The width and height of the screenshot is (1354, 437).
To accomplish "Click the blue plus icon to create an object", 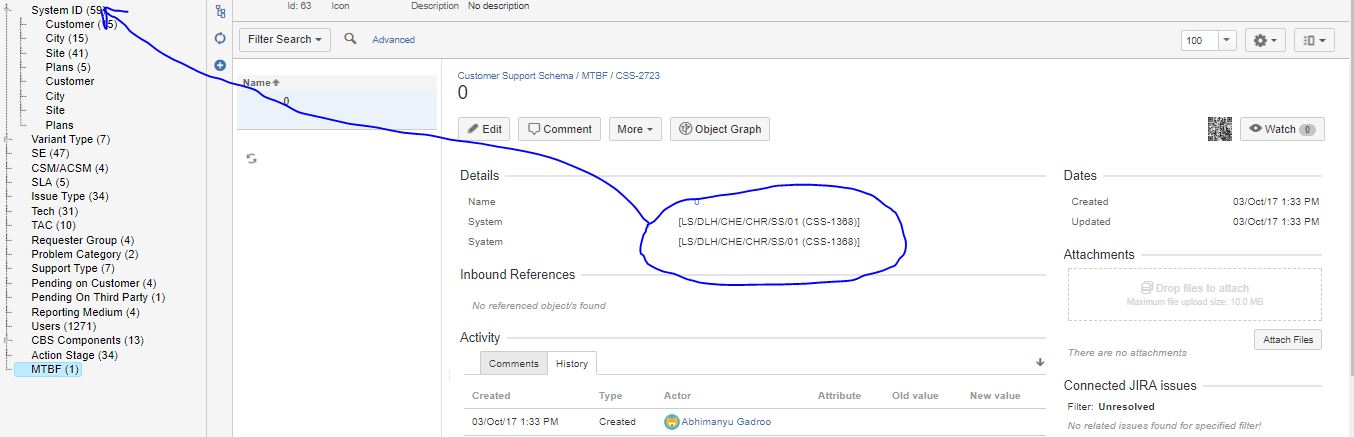I will [x=220, y=65].
